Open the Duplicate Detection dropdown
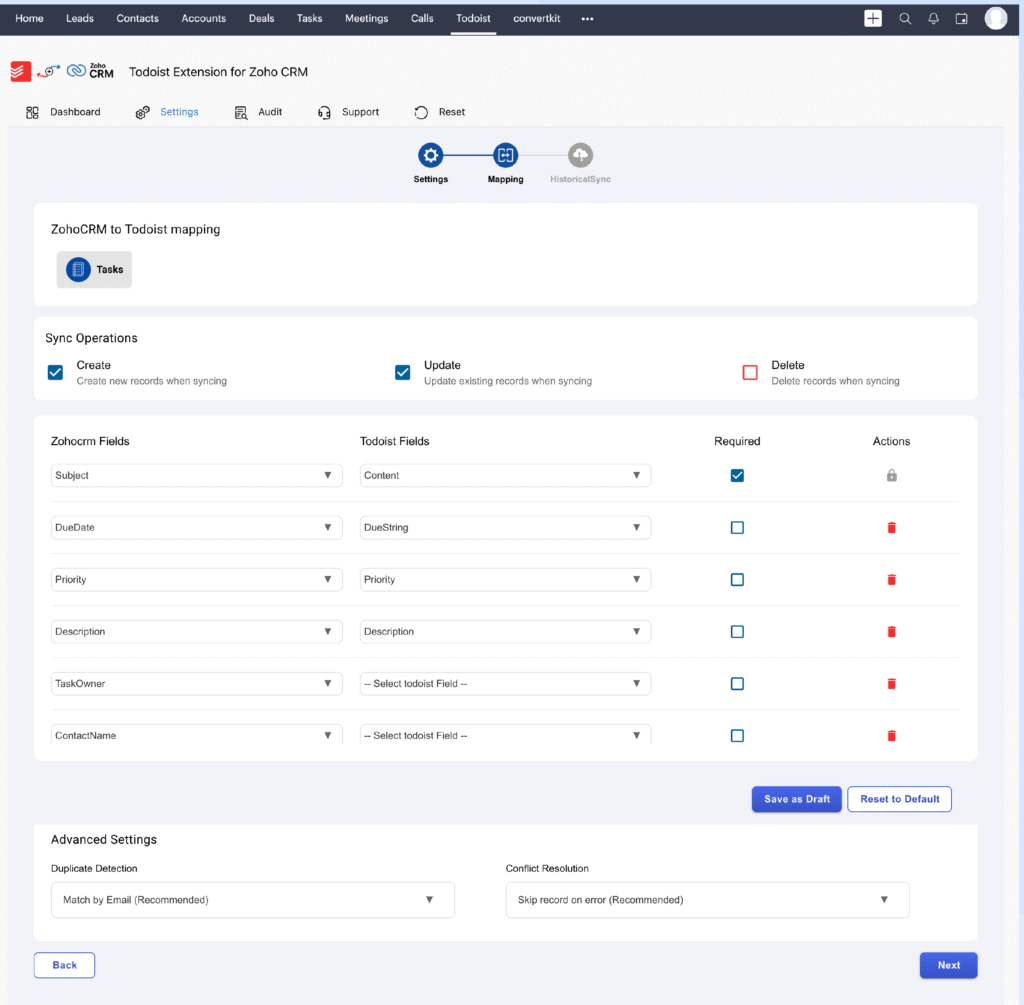The width and height of the screenshot is (1024, 1005). (252, 900)
